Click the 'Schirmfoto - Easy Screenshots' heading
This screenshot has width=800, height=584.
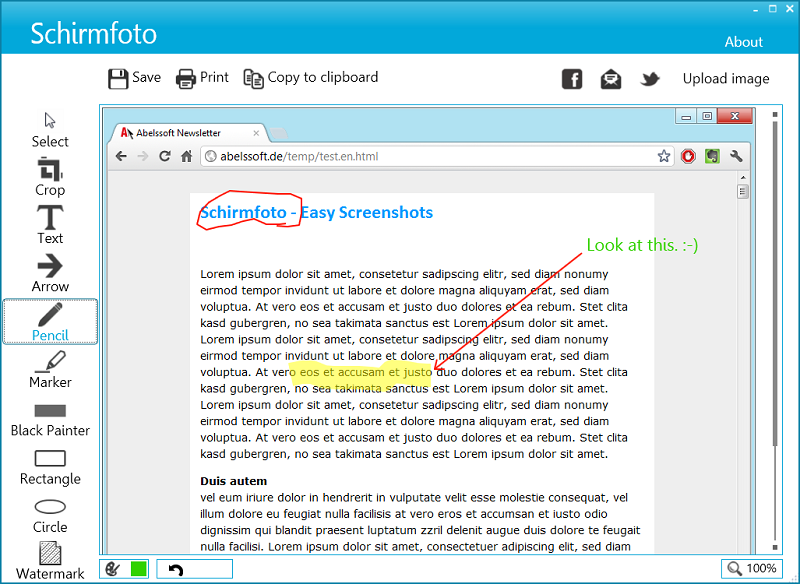(316, 212)
